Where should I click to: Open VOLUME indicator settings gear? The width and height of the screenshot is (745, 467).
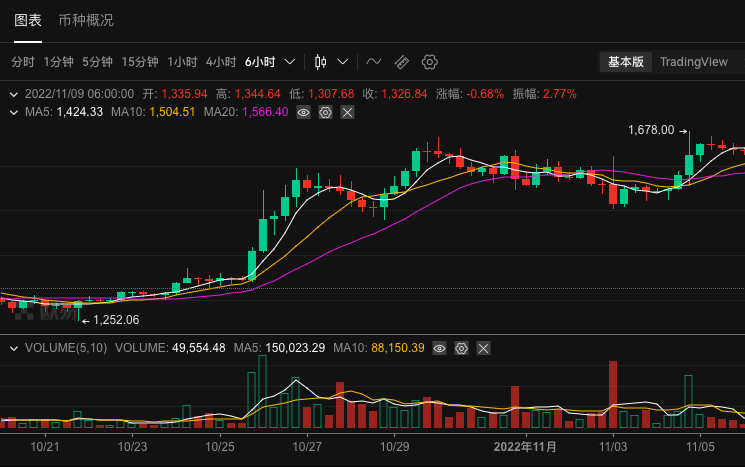pos(461,348)
